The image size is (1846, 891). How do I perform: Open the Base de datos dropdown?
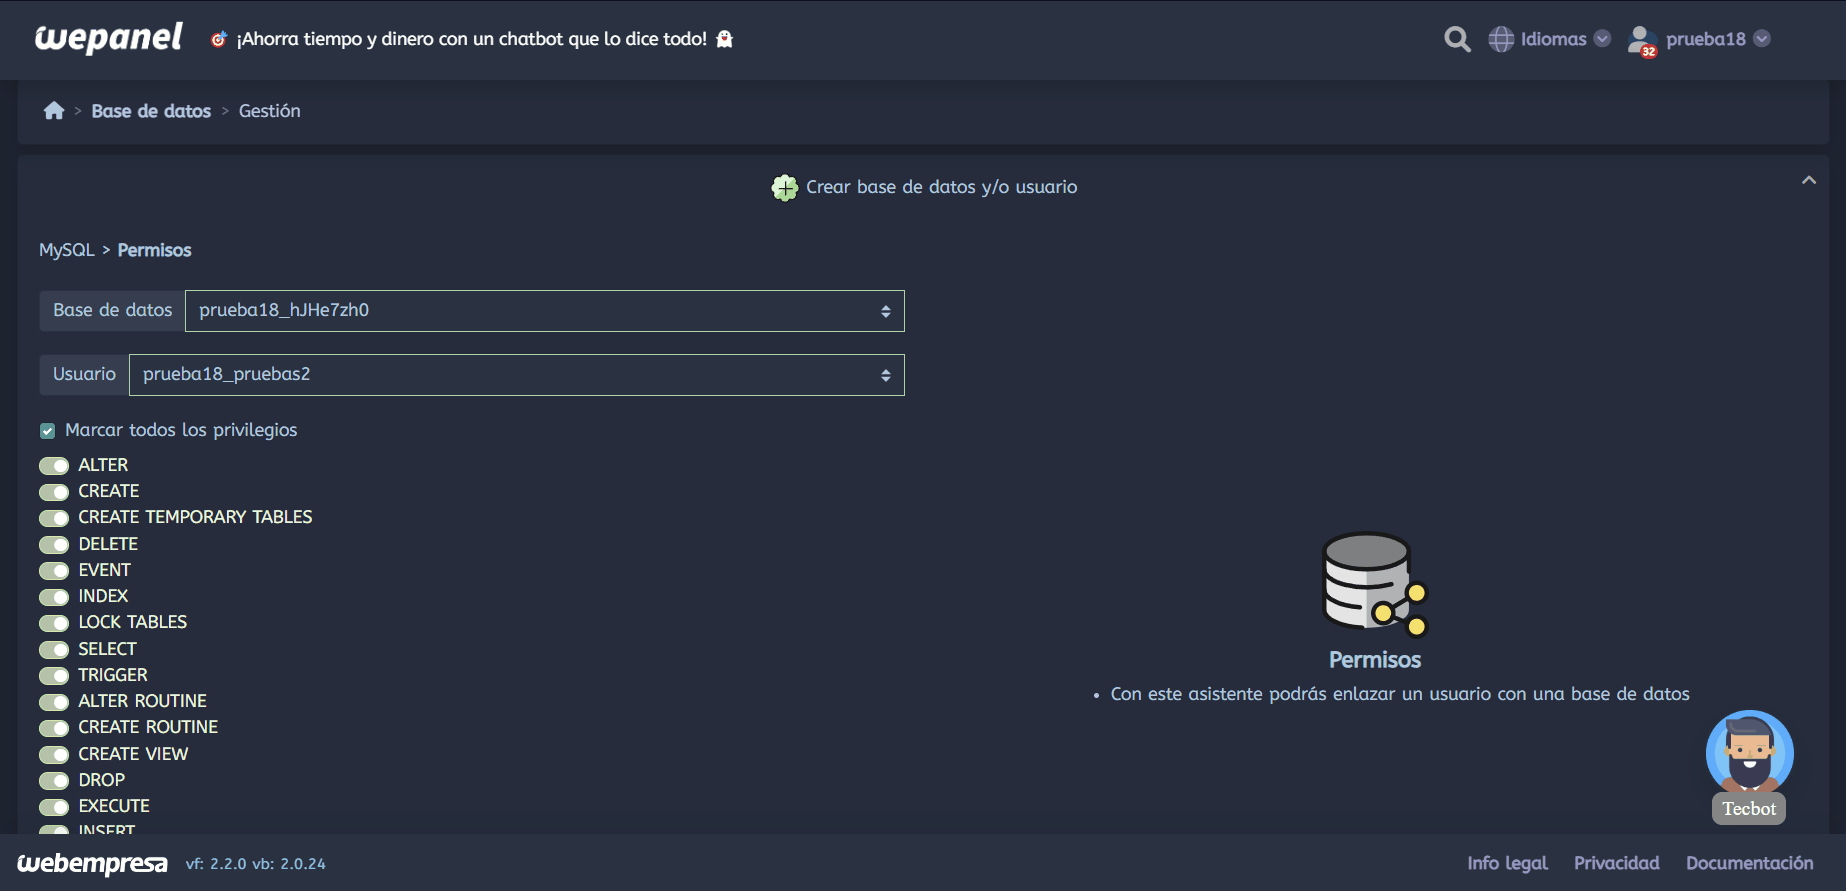pos(544,311)
